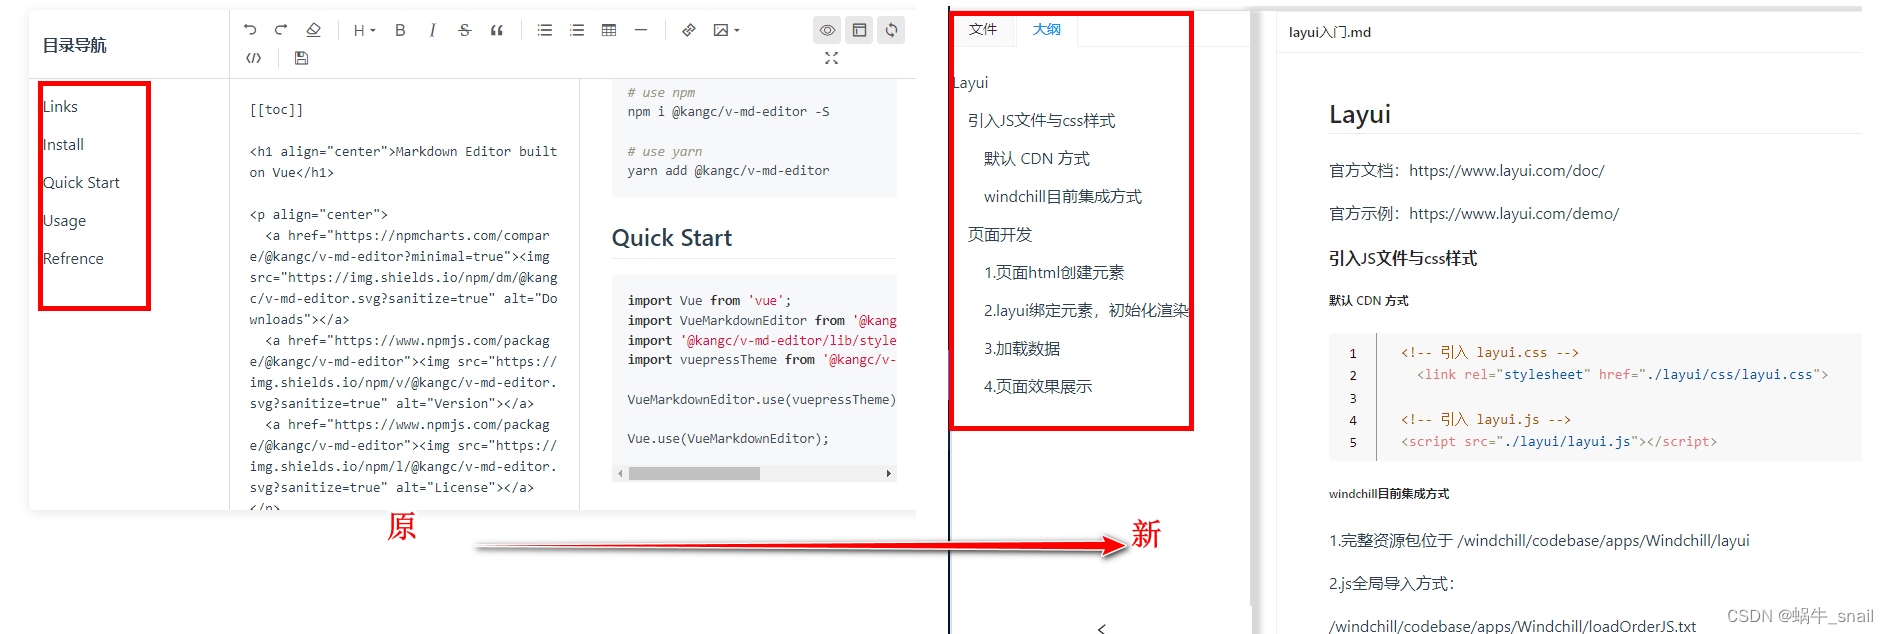Insert an ordered numbered list

577,30
